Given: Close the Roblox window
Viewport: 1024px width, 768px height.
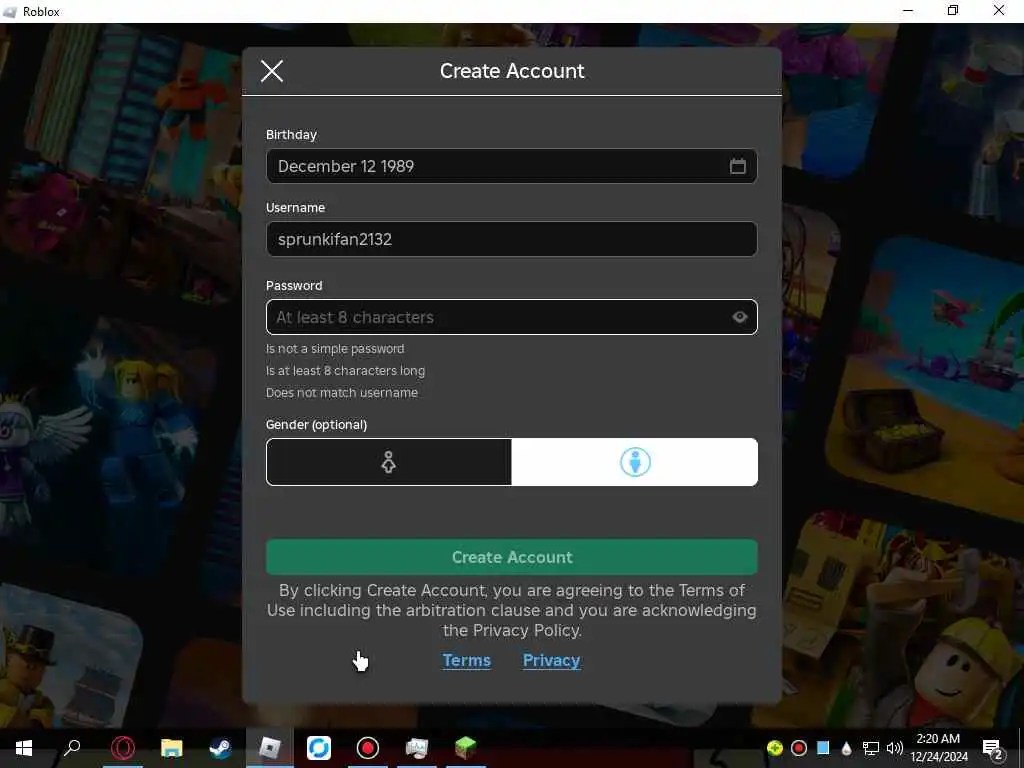Looking at the screenshot, I should (999, 10).
